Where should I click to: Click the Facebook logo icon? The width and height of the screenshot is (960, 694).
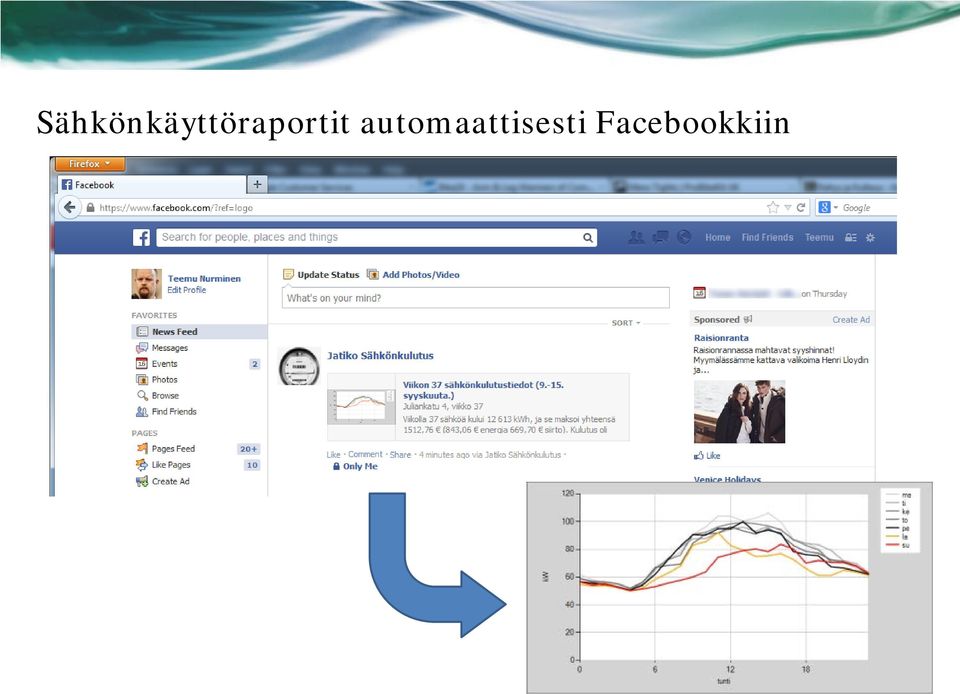[x=141, y=237]
